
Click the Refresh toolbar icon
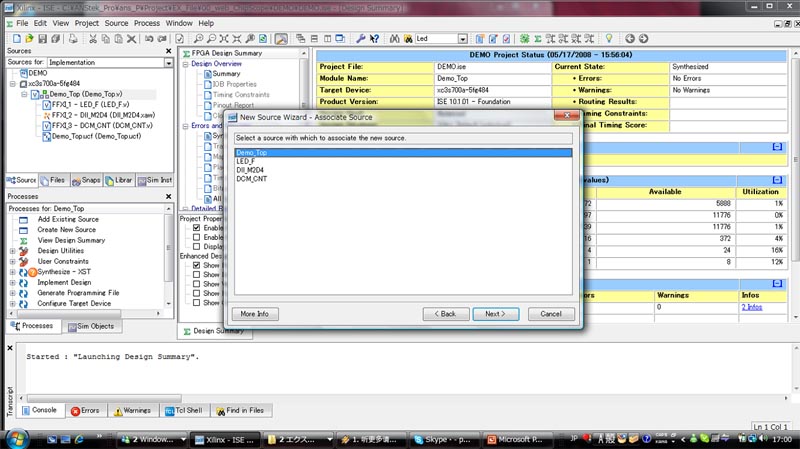click(263, 39)
